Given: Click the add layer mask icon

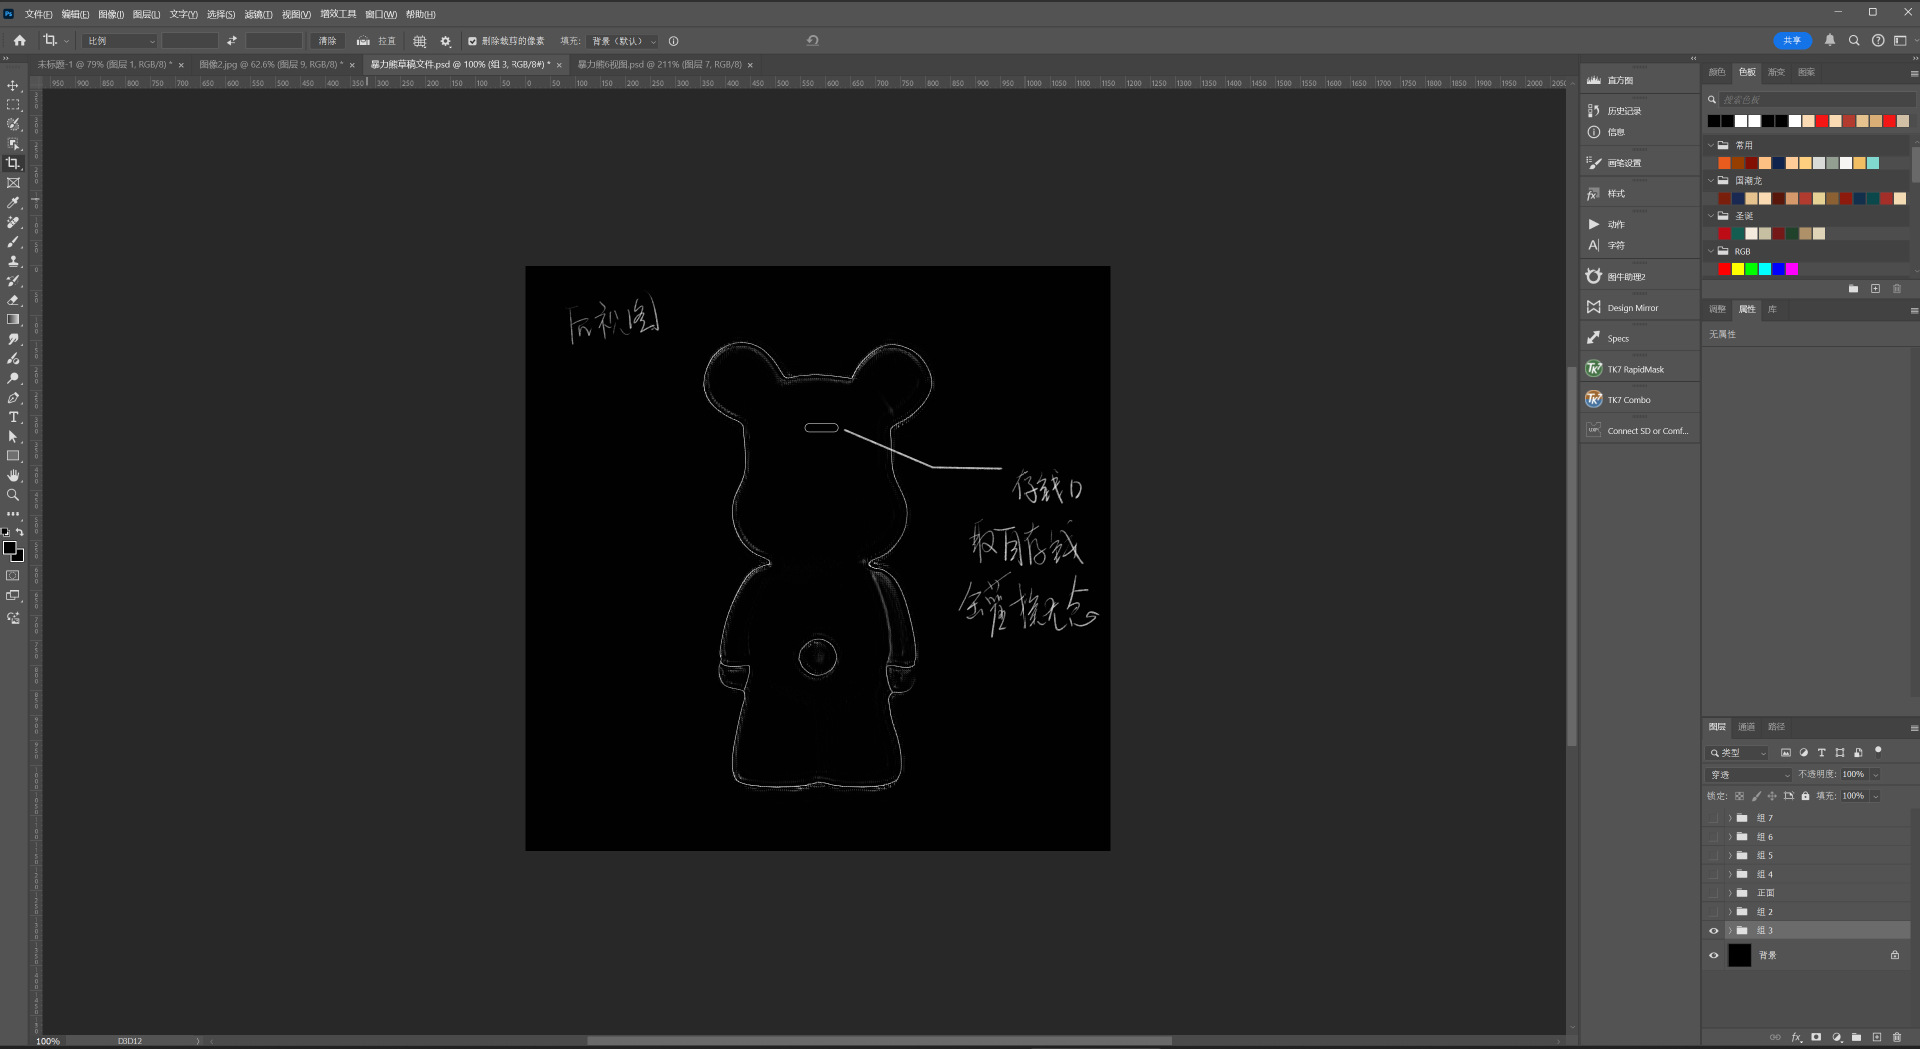Looking at the screenshot, I should [1816, 1037].
